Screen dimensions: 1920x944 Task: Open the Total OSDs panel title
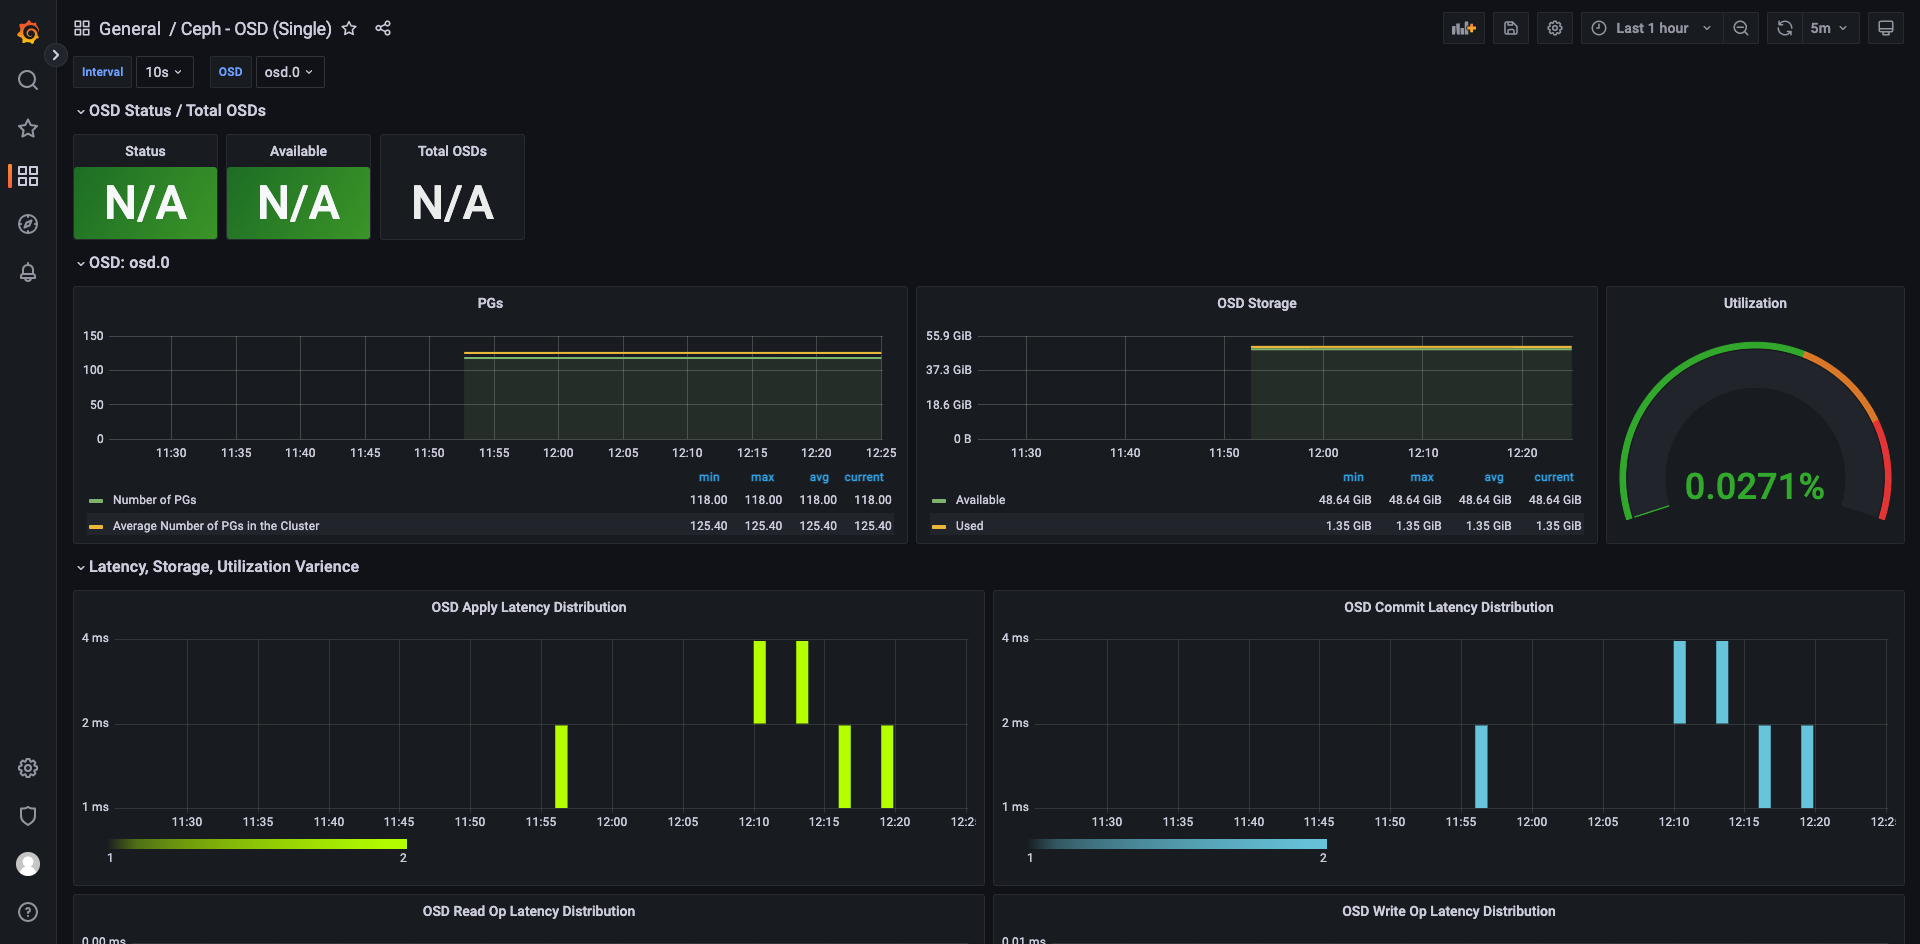click(452, 151)
